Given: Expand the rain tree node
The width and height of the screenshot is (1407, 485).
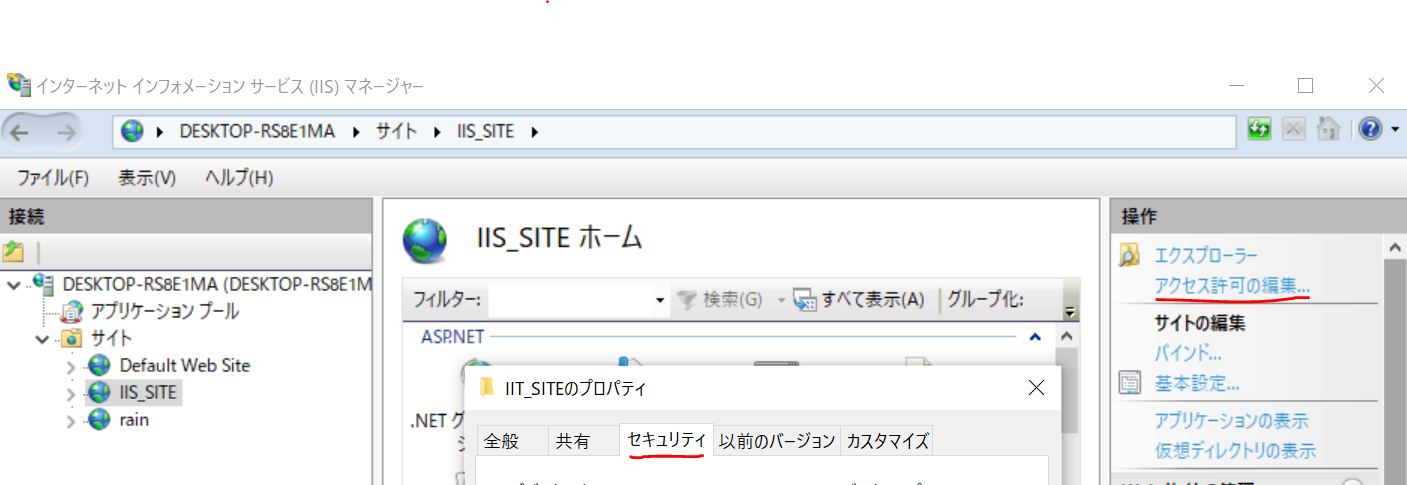Looking at the screenshot, I should click(71, 420).
